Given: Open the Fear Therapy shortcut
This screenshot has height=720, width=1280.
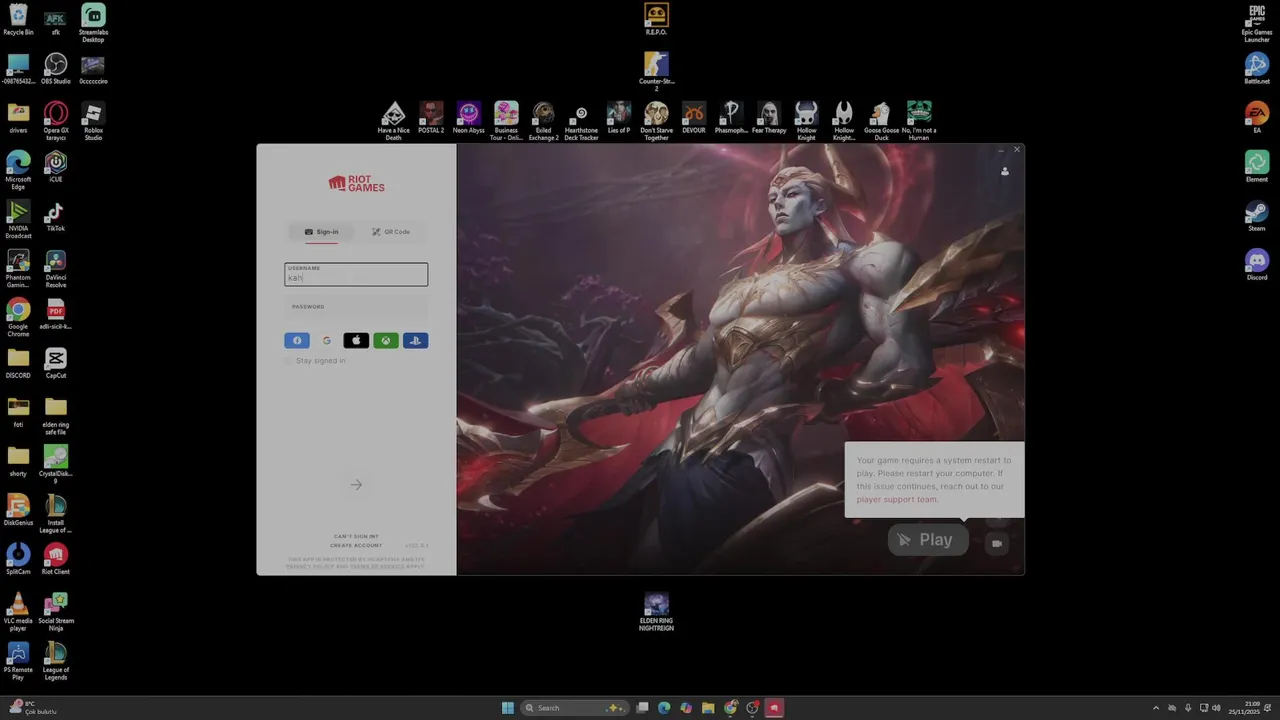Looking at the screenshot, I should coord(769,117).
